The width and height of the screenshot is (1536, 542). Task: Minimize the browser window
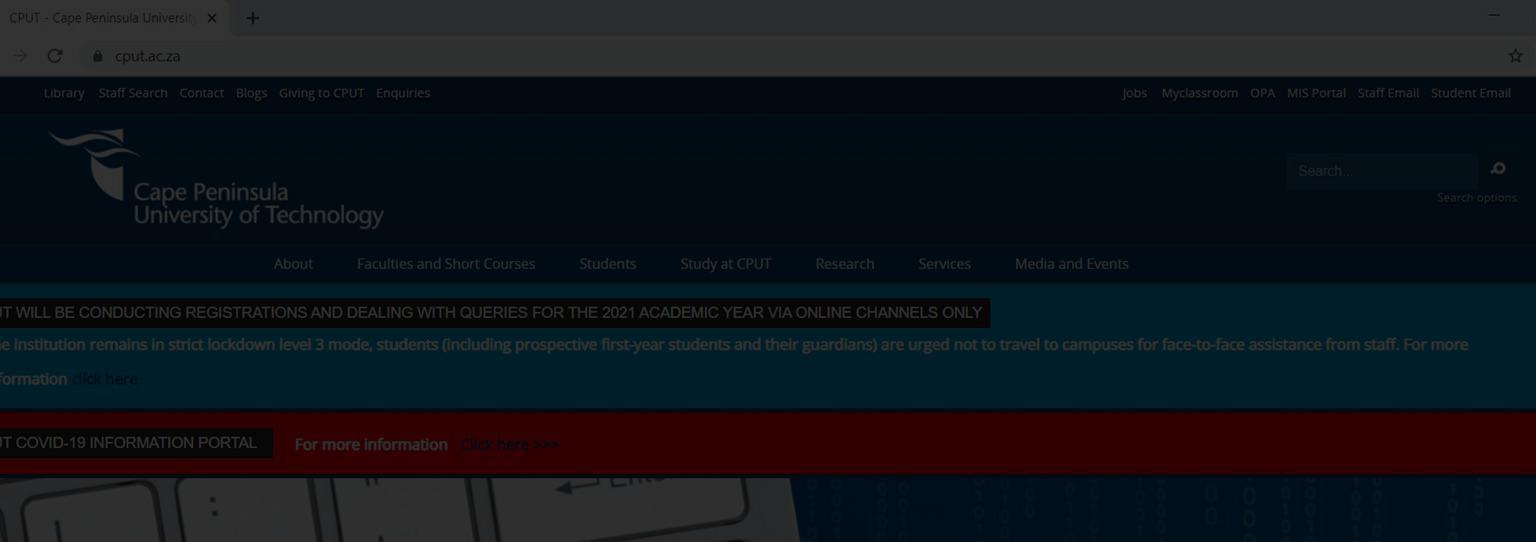point(1494,16)
